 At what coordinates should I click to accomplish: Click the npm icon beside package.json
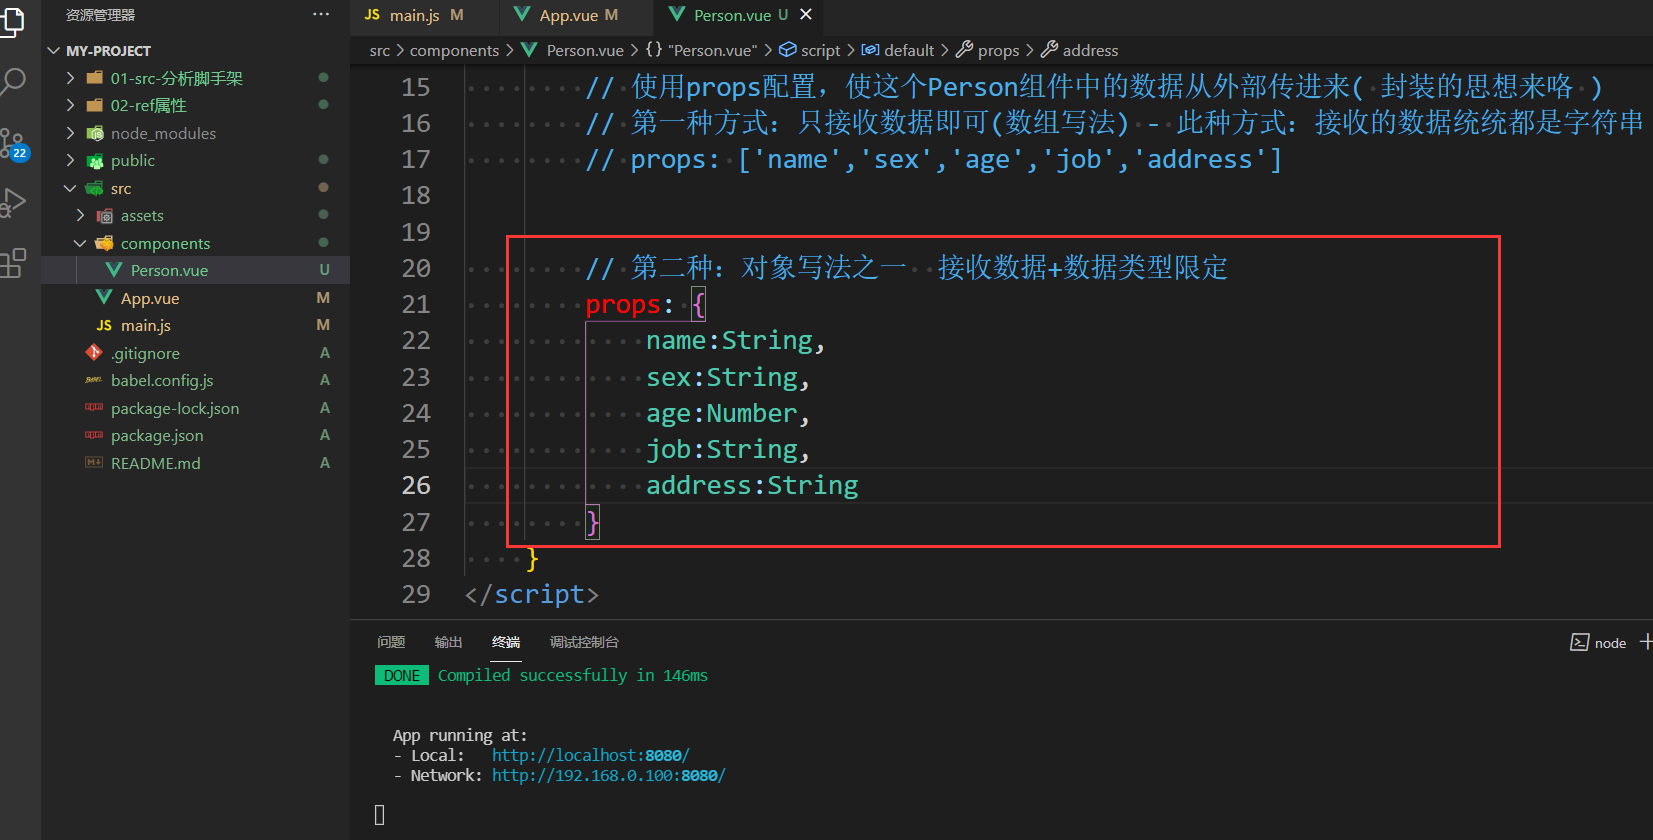click(94, 435)
